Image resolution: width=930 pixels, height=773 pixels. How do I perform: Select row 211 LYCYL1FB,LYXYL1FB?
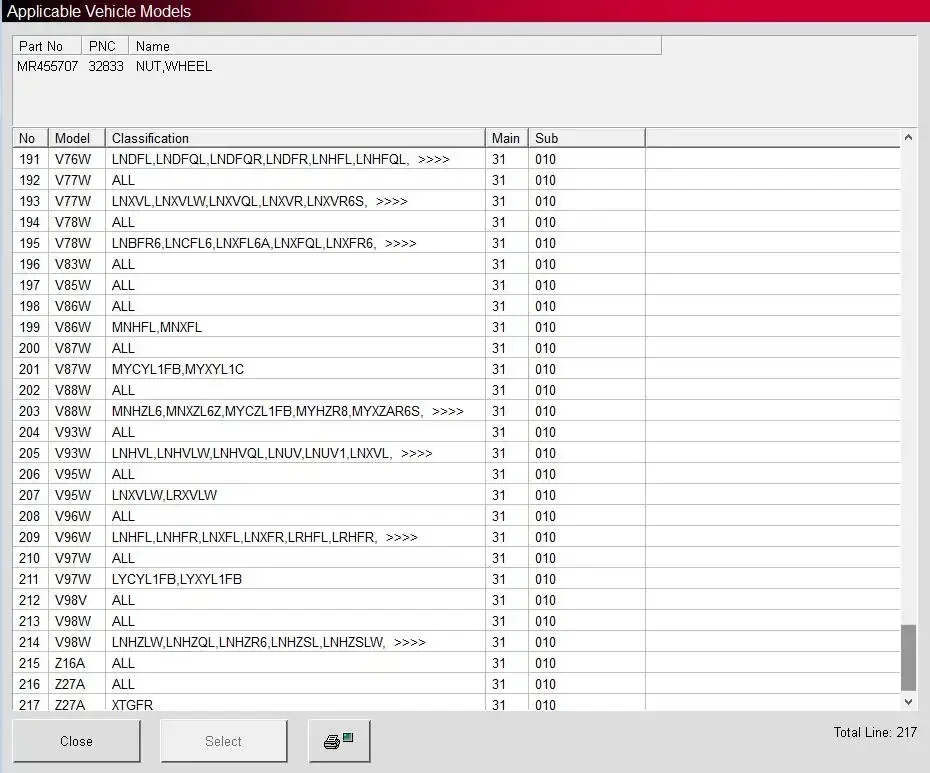pos(456,579)
